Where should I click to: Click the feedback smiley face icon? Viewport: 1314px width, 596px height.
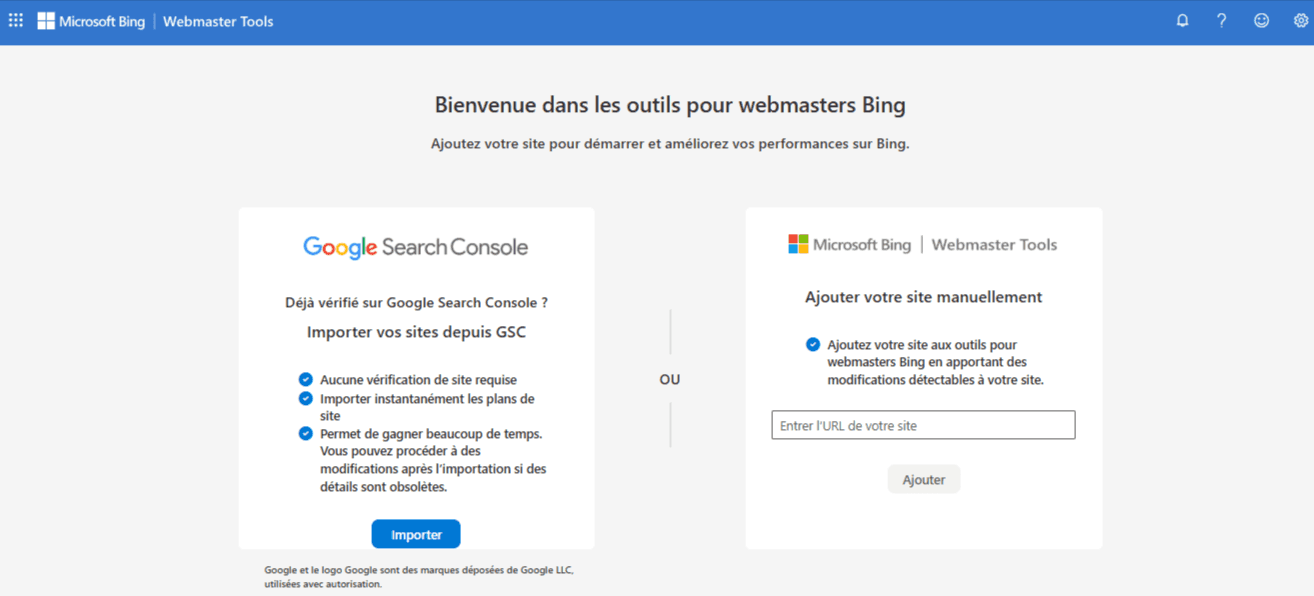[x=1261, y=20]
